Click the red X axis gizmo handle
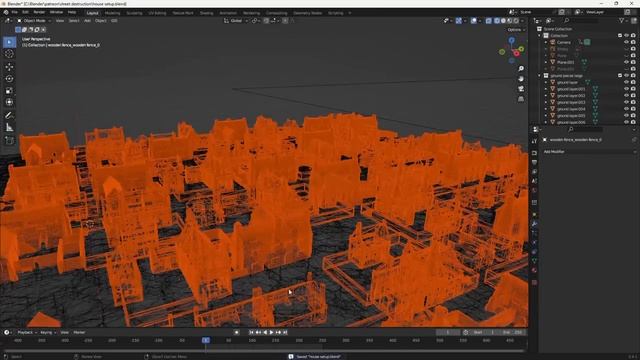The image size is (640, 360). point(517,53)
